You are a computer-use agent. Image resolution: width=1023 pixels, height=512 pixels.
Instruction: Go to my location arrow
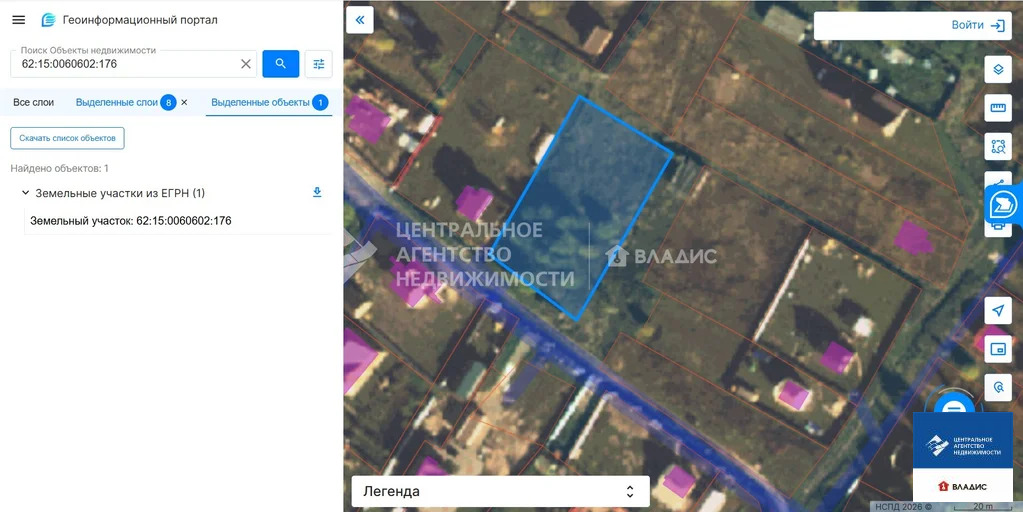click(998, 310)
